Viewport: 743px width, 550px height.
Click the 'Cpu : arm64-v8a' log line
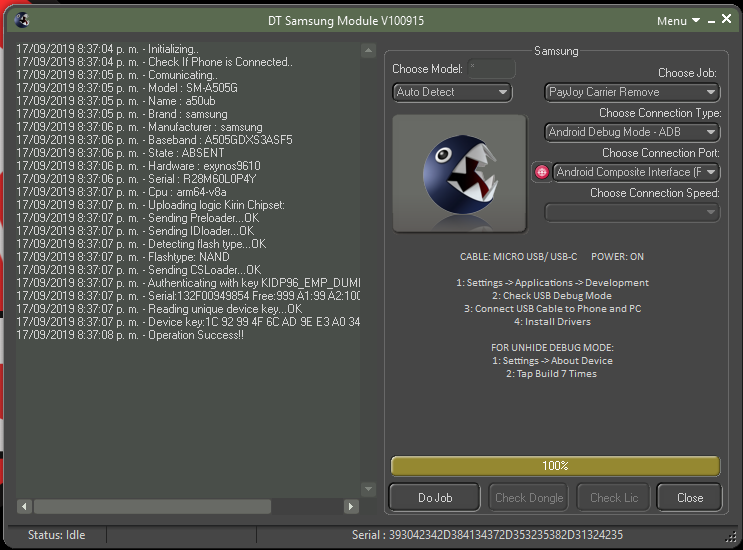pos(121,192)
